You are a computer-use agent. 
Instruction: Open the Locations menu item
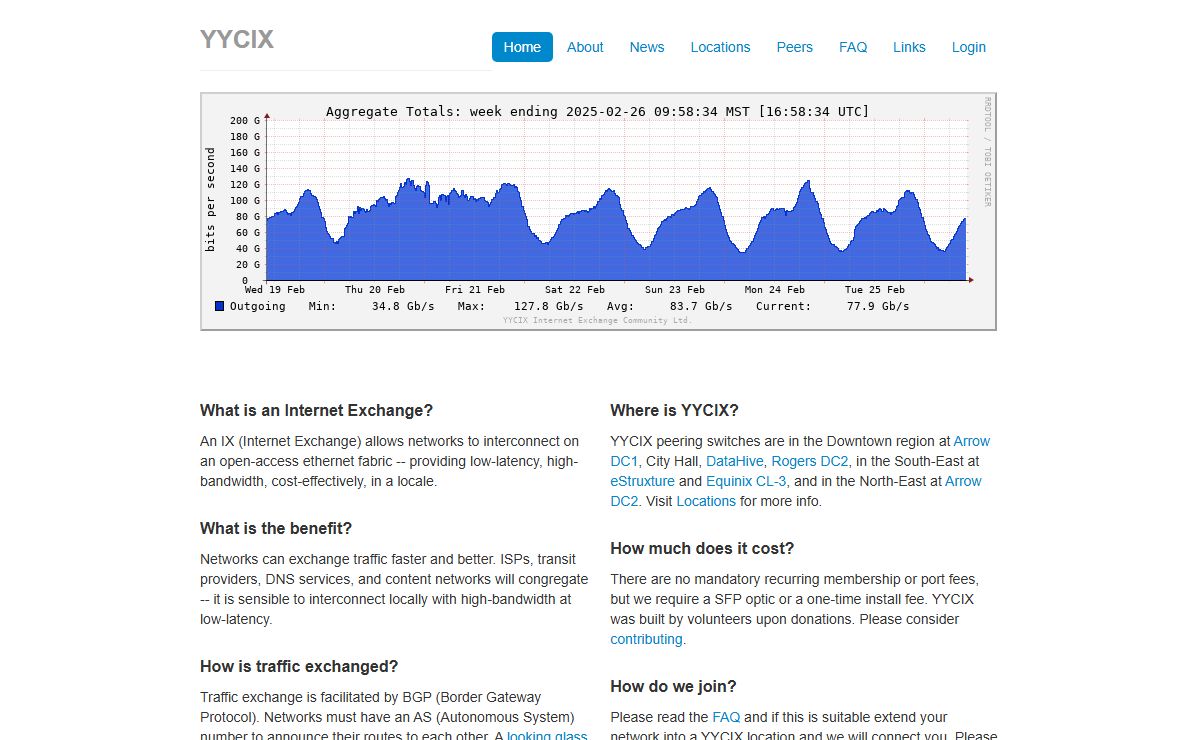point(720,47)
